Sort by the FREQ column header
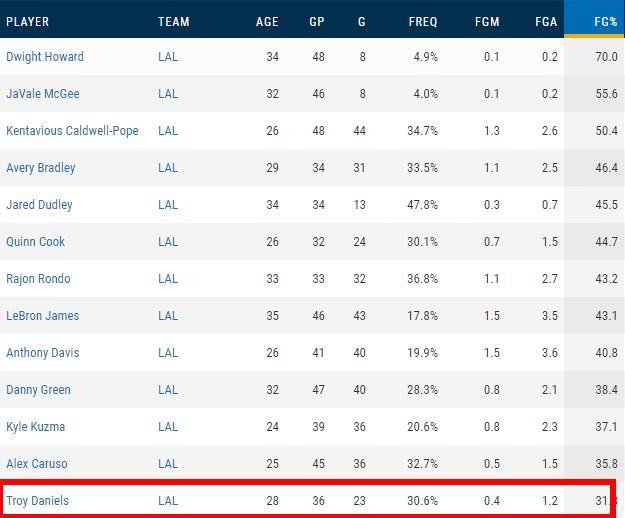 (423, 22)
